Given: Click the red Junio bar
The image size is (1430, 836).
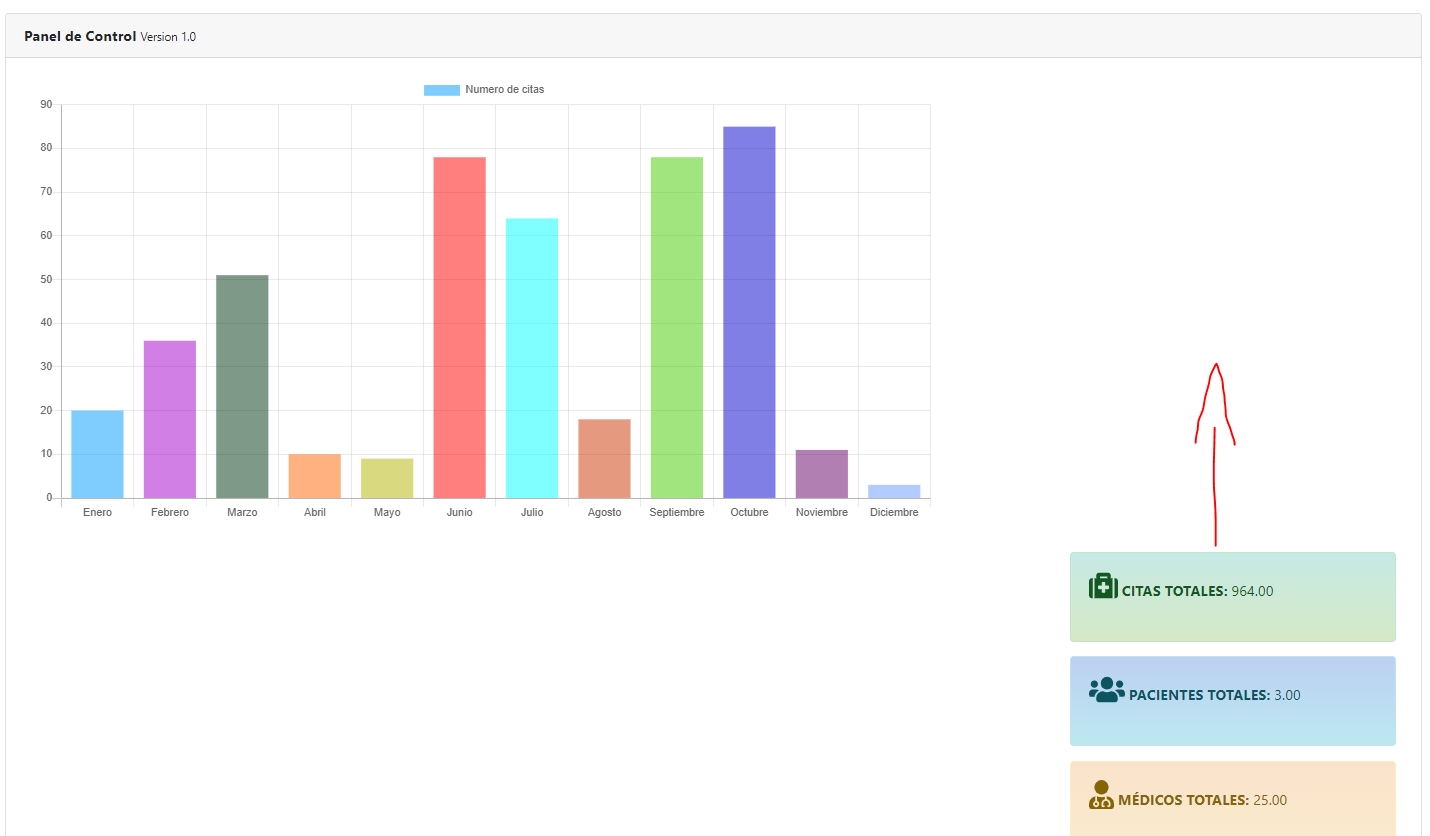Looking at the screenshot, I should click(459, 328).
